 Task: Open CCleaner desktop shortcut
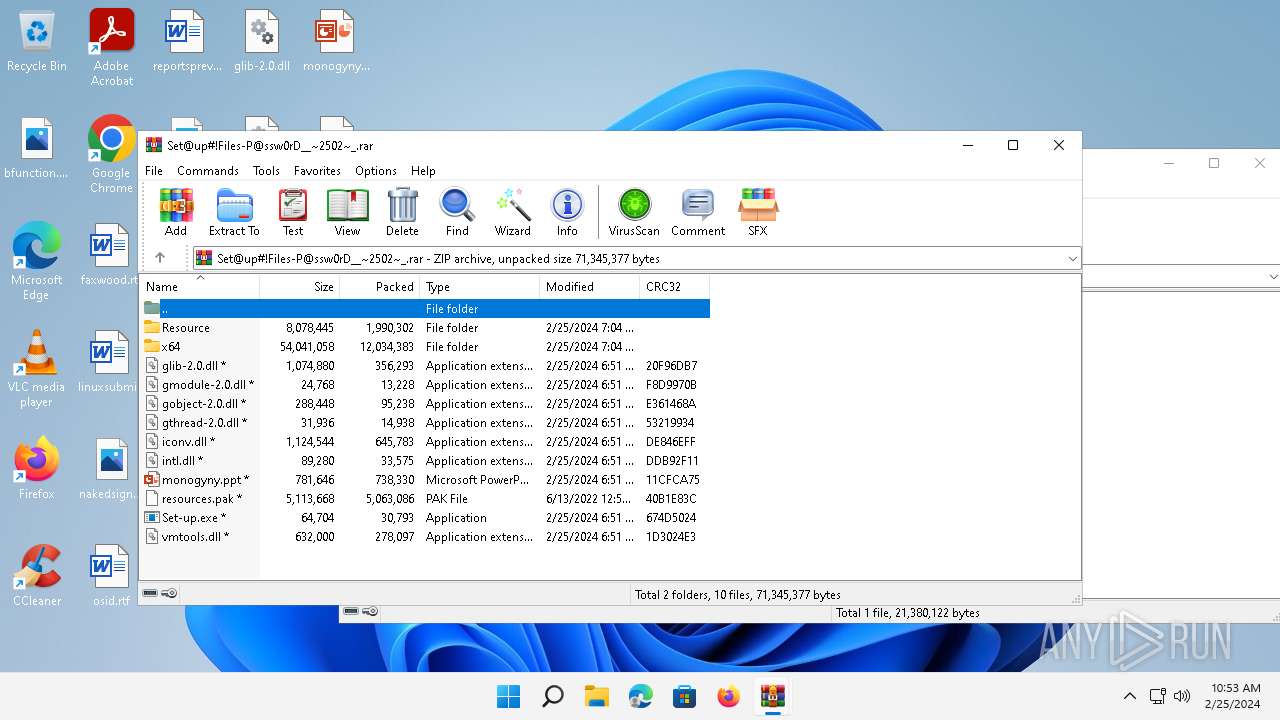click(x=37, y=575)
